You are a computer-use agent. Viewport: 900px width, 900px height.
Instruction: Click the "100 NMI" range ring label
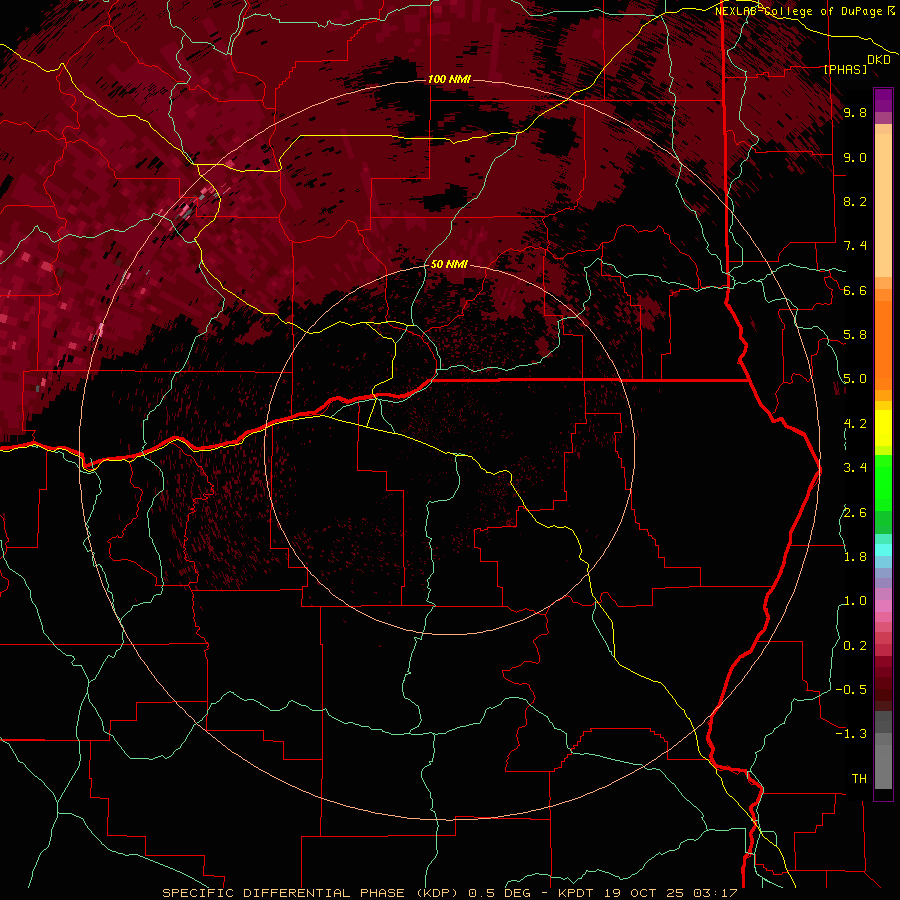pos(449,79)
